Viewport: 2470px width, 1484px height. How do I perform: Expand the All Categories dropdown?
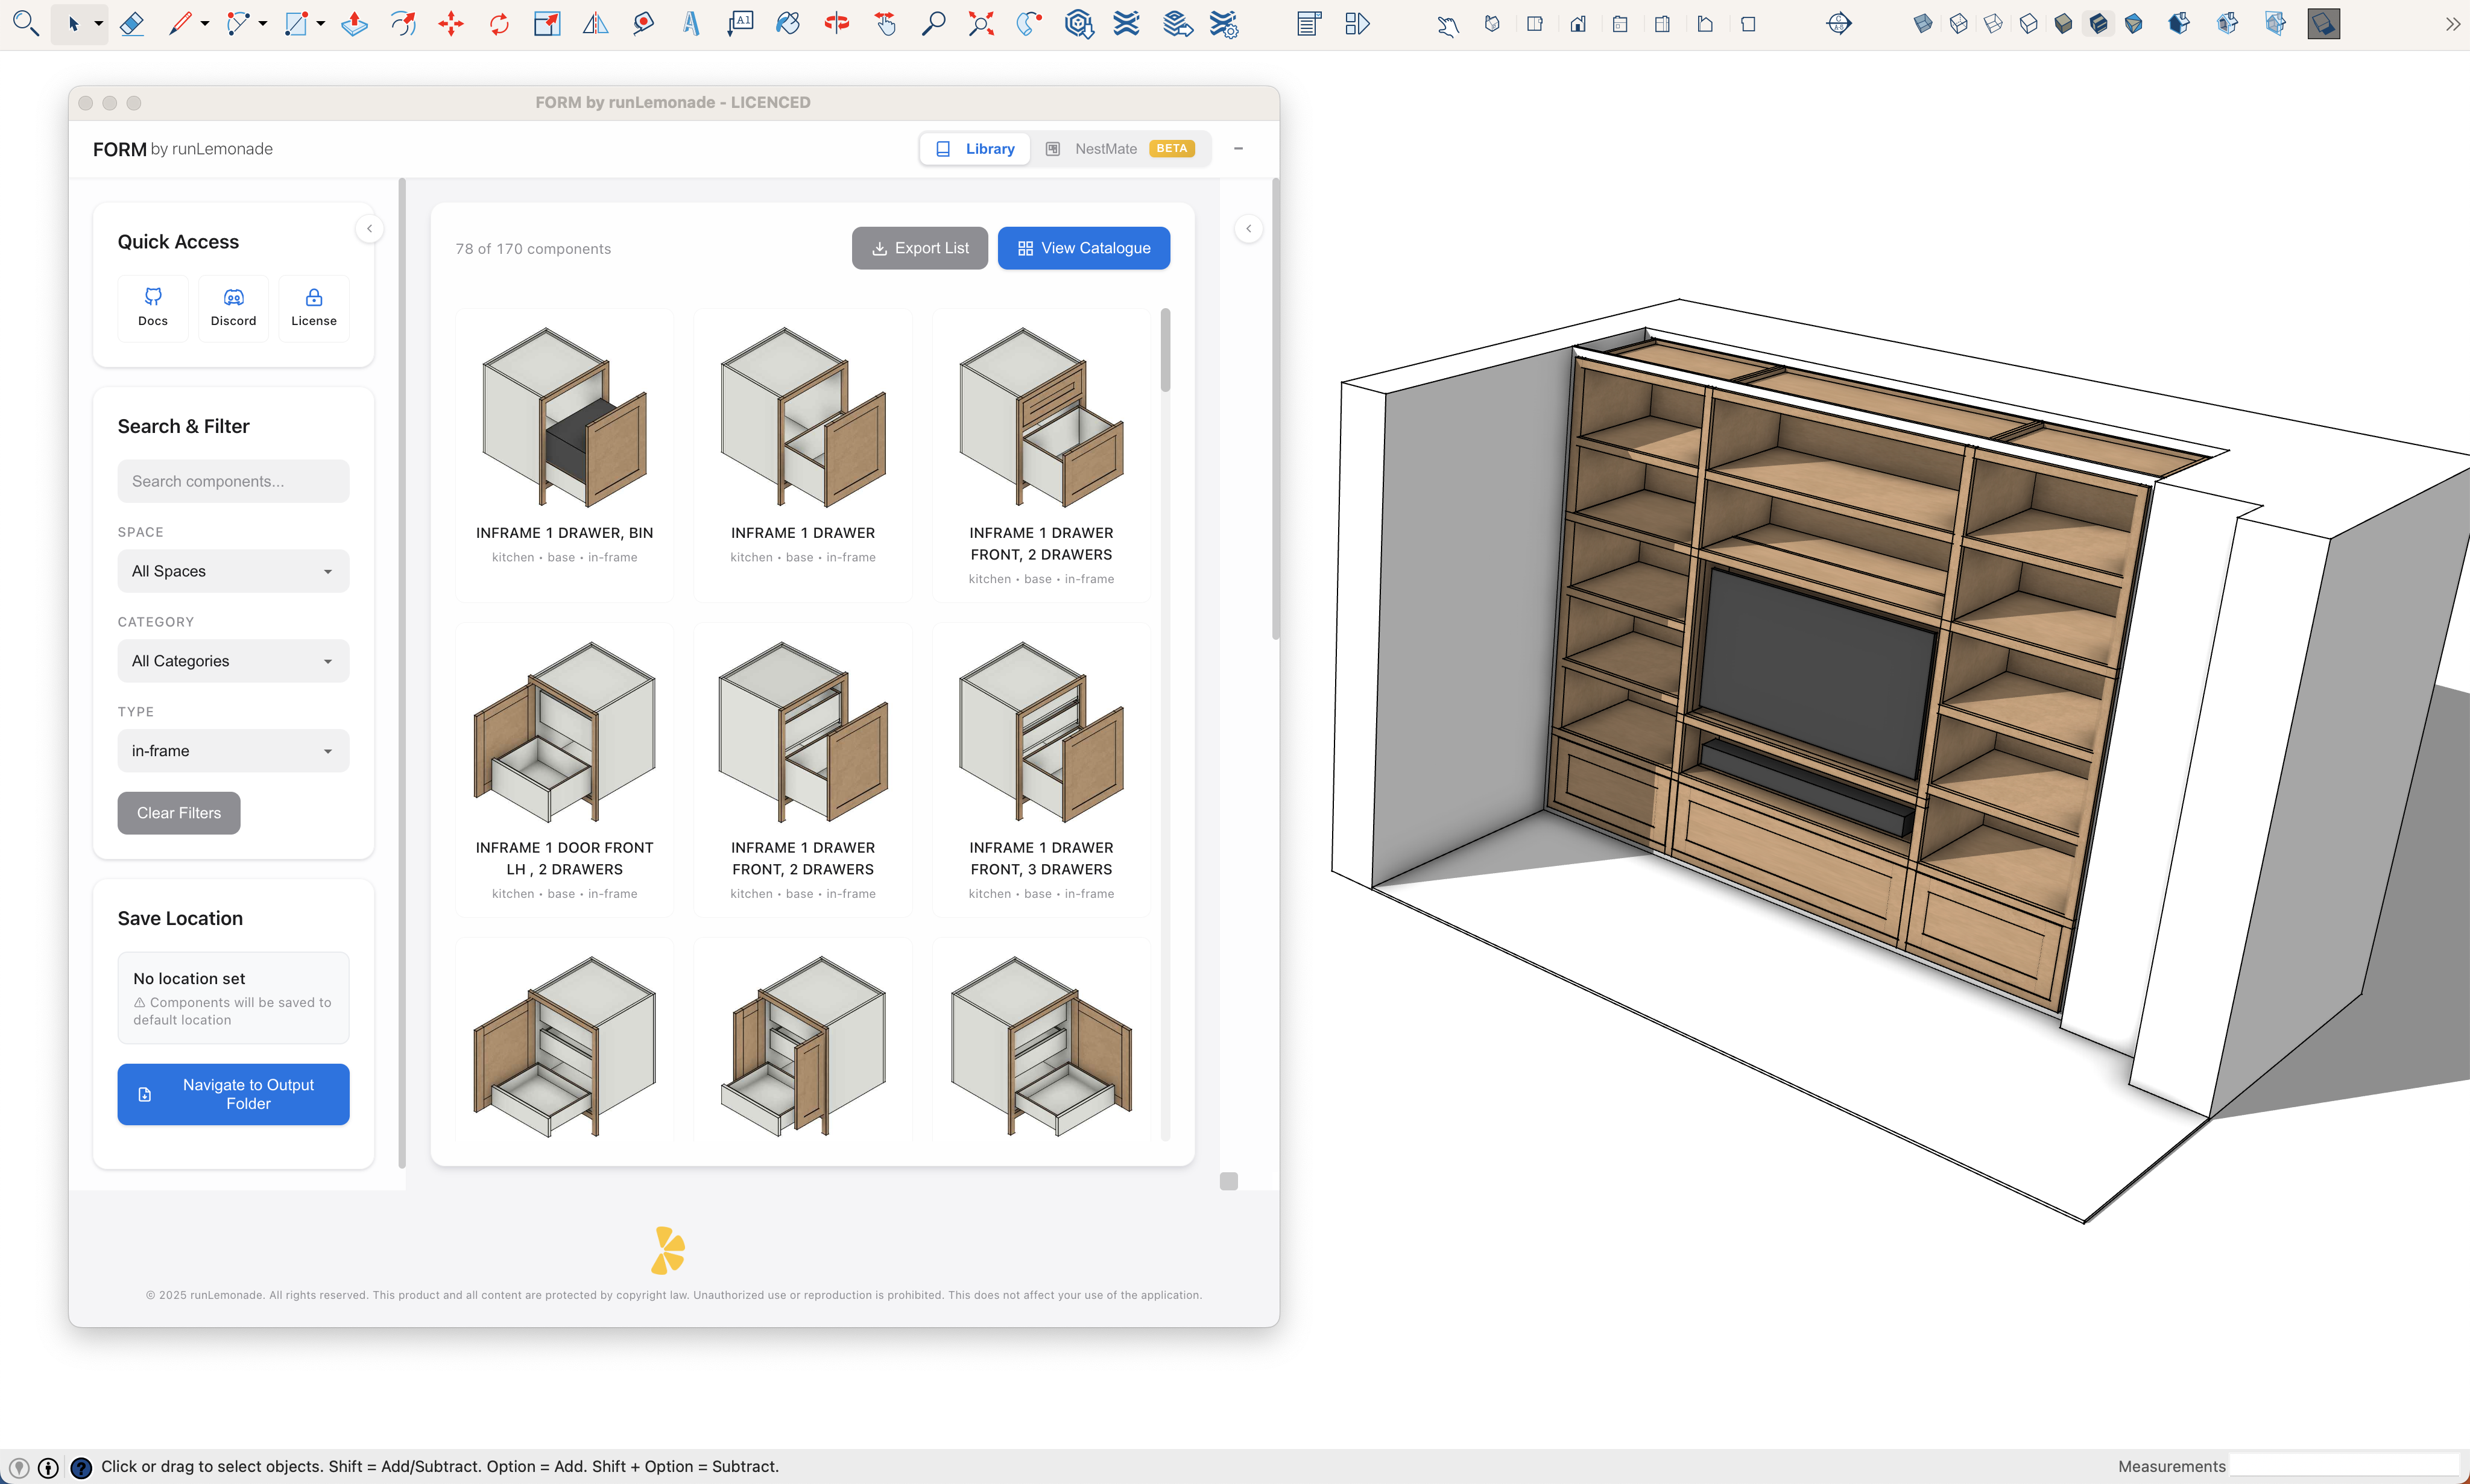pyautogui.click(x=233, y=661)
